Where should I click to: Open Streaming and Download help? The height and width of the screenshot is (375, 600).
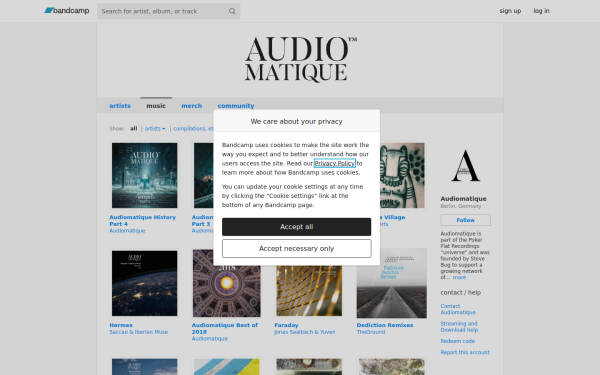pyautogui.click(x=459, y=326)
